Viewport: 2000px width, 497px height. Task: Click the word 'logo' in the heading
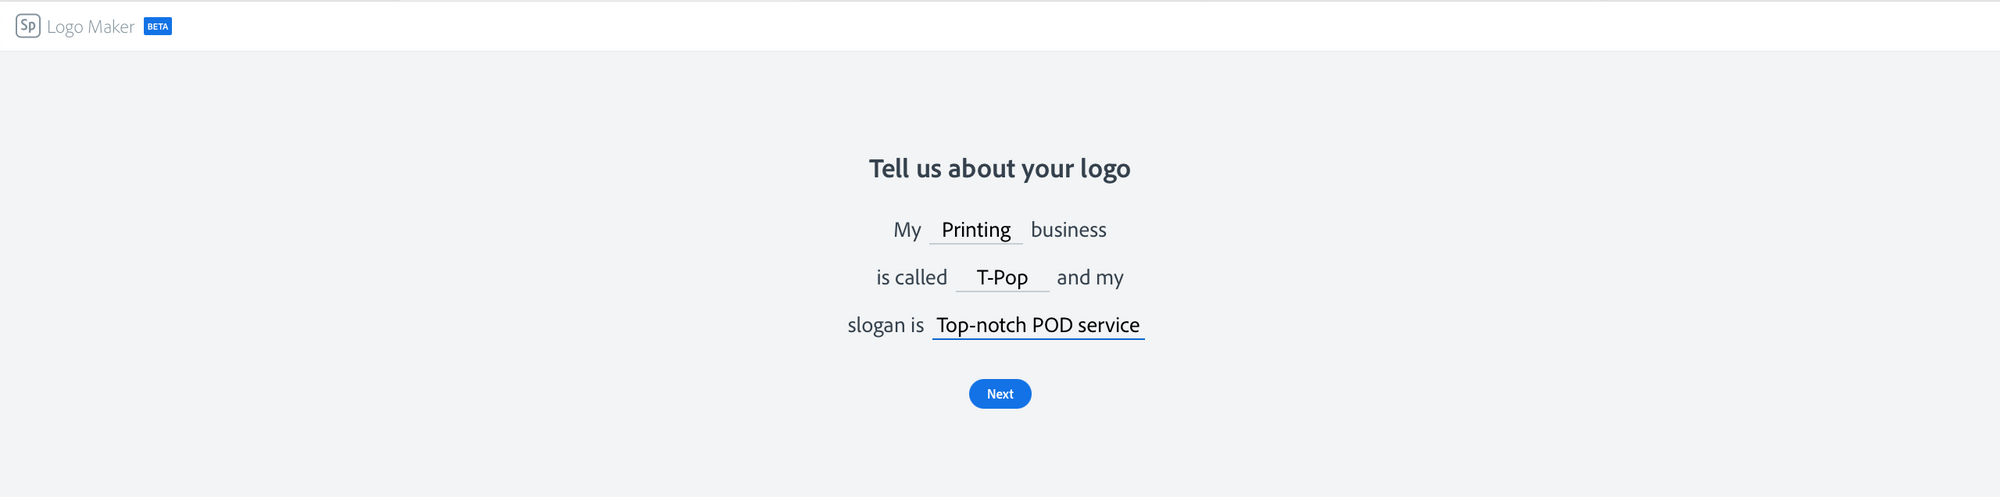1104,169
